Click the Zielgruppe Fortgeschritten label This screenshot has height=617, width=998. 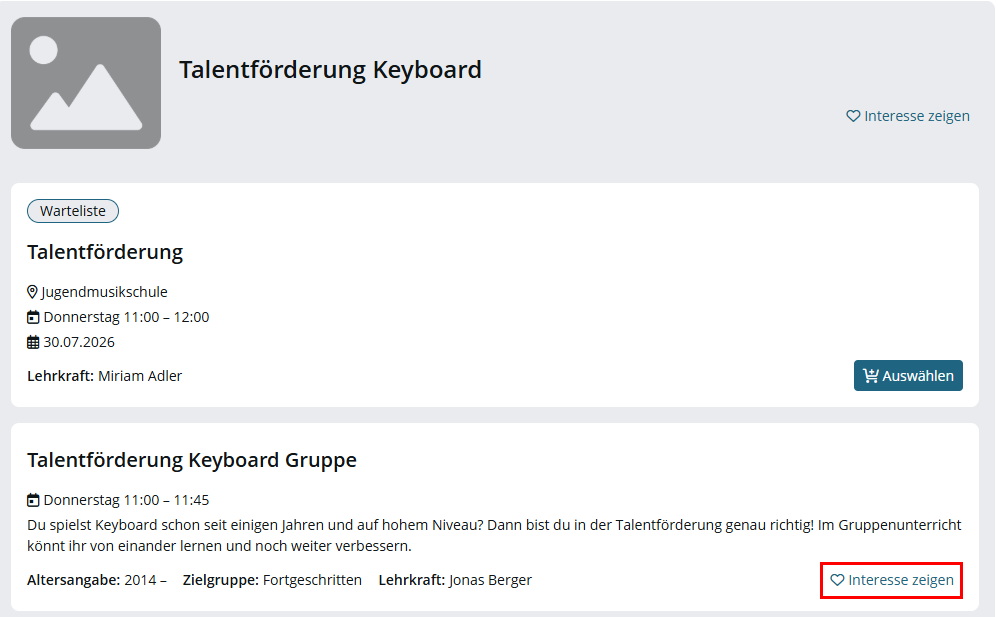(272, 580)
